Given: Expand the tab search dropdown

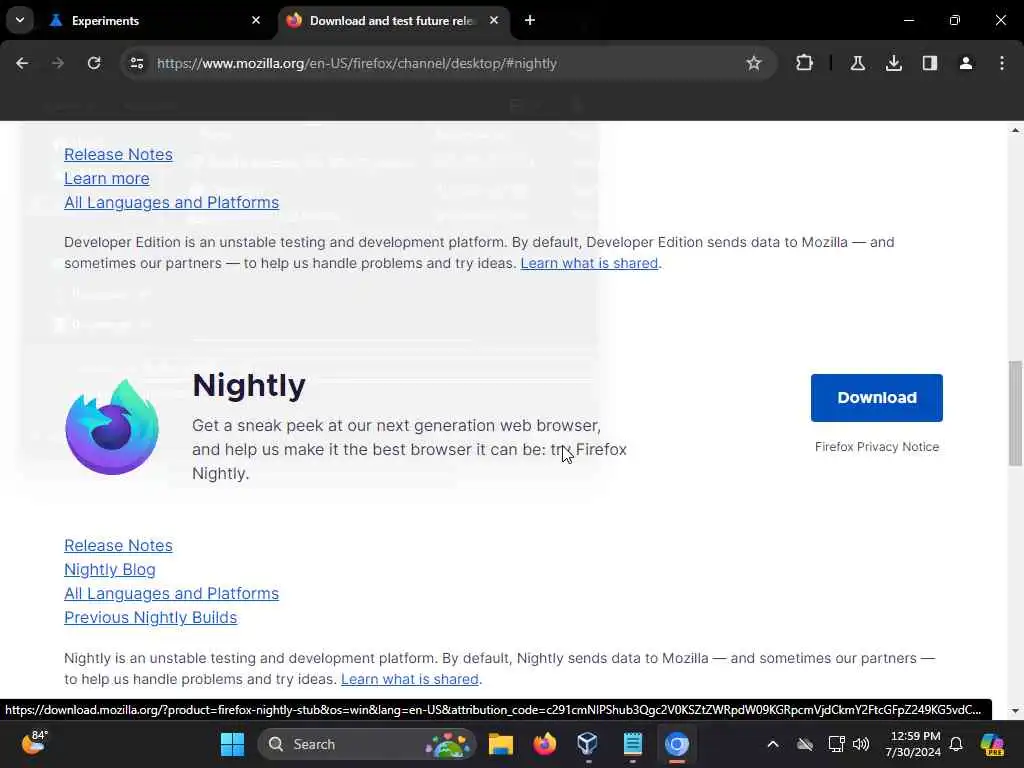Looking at the screenshot, I should pos(20,20).
